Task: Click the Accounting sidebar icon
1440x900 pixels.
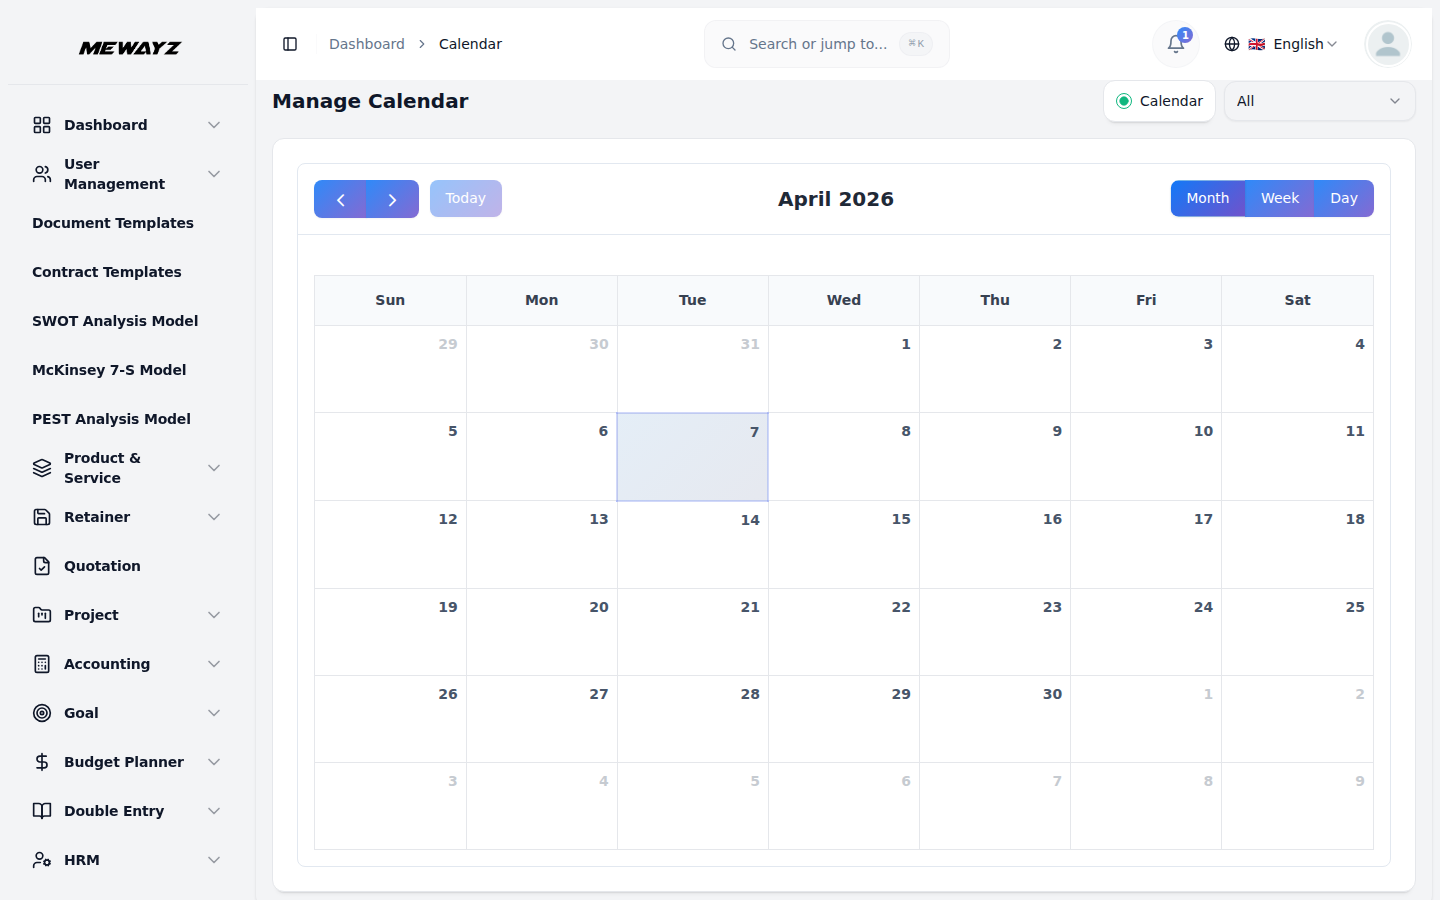Action: point(41,663)
